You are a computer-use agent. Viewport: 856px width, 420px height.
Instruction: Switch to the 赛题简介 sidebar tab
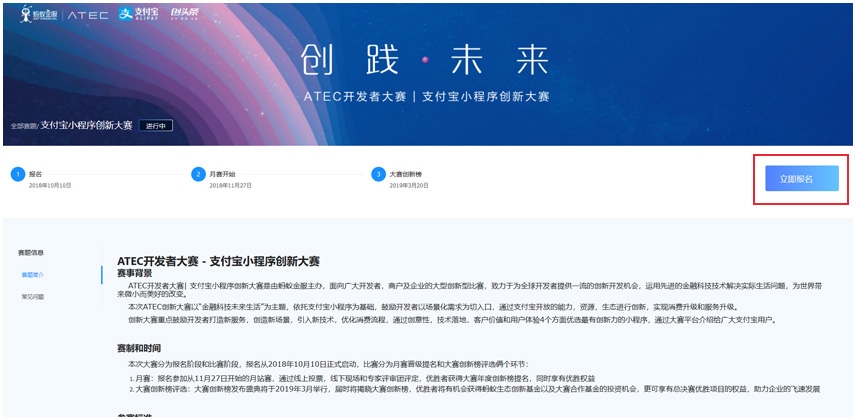pos(33,274)
